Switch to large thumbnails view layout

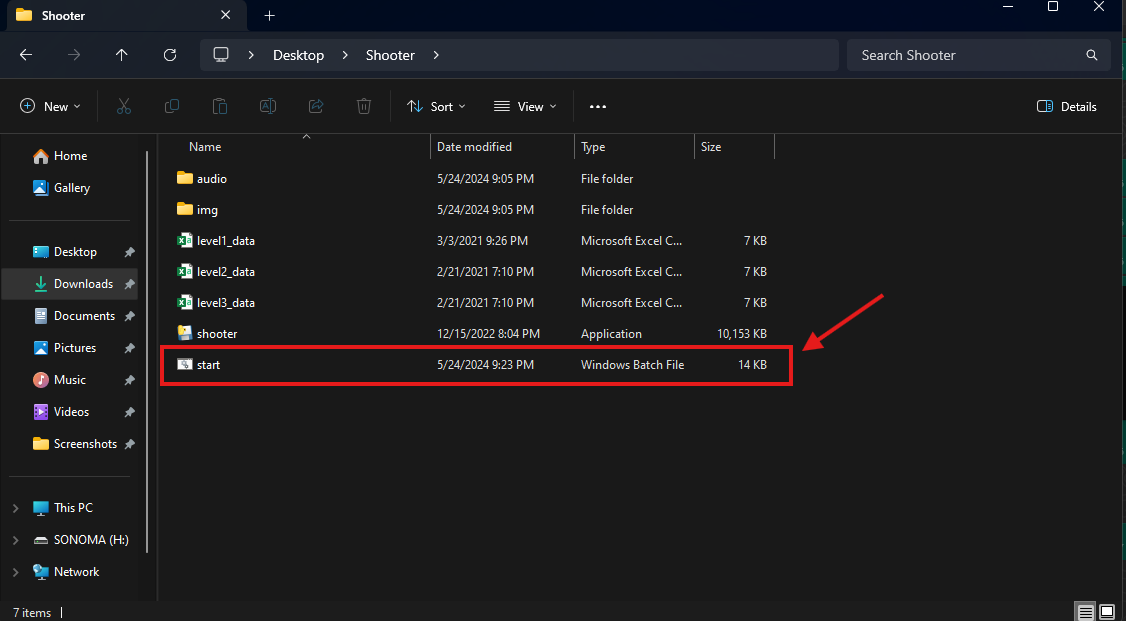coord(1107,611)
